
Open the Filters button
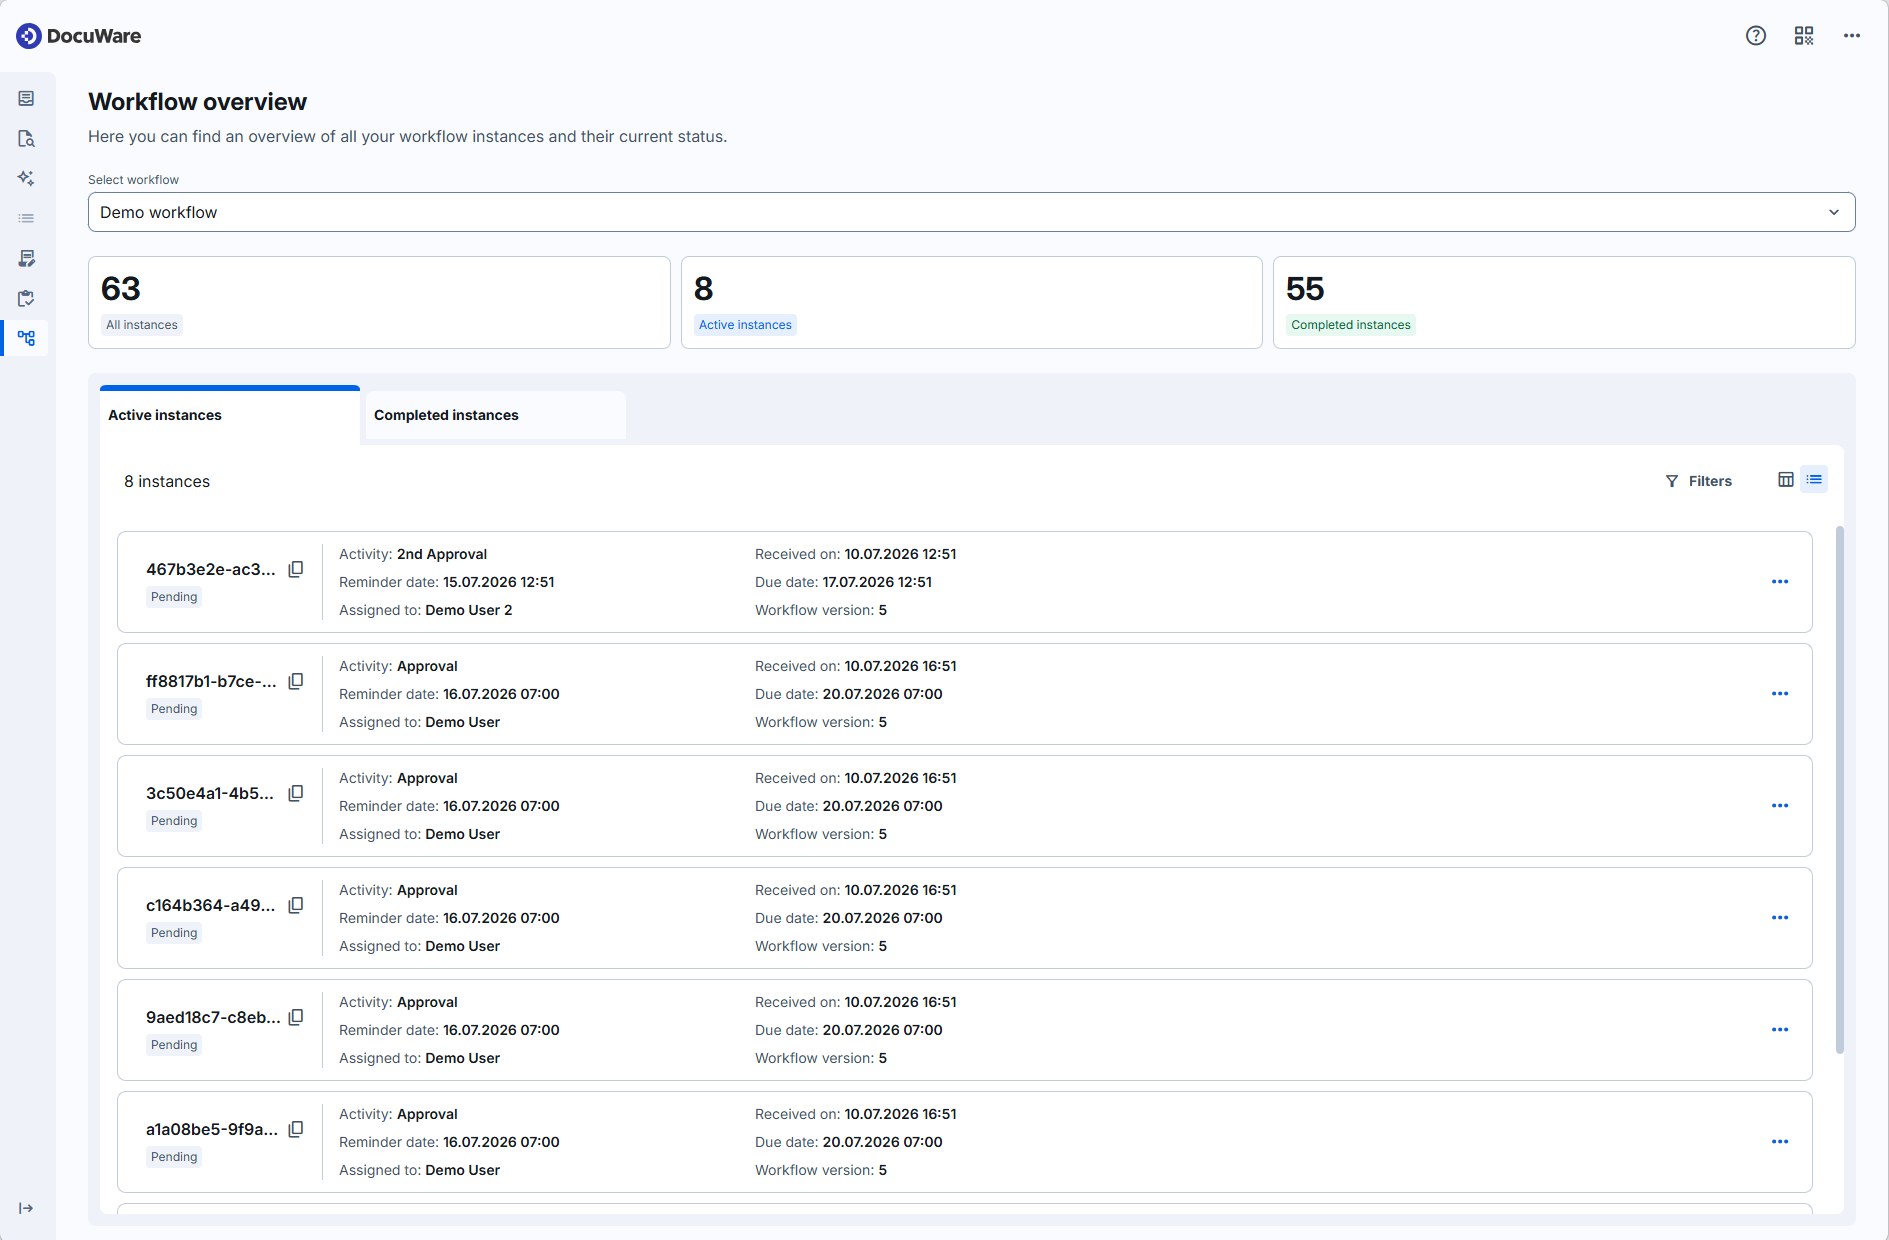pos(1699,481)
